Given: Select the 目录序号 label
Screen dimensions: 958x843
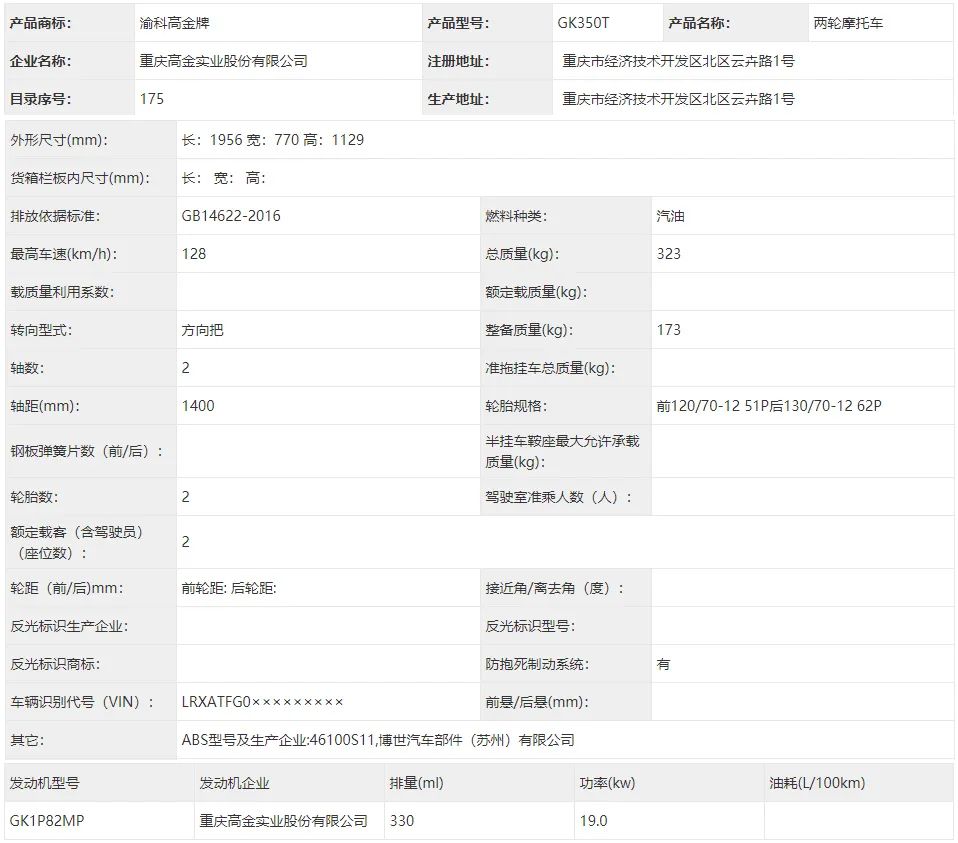Looking at the screenshot, I should point(40,99).
